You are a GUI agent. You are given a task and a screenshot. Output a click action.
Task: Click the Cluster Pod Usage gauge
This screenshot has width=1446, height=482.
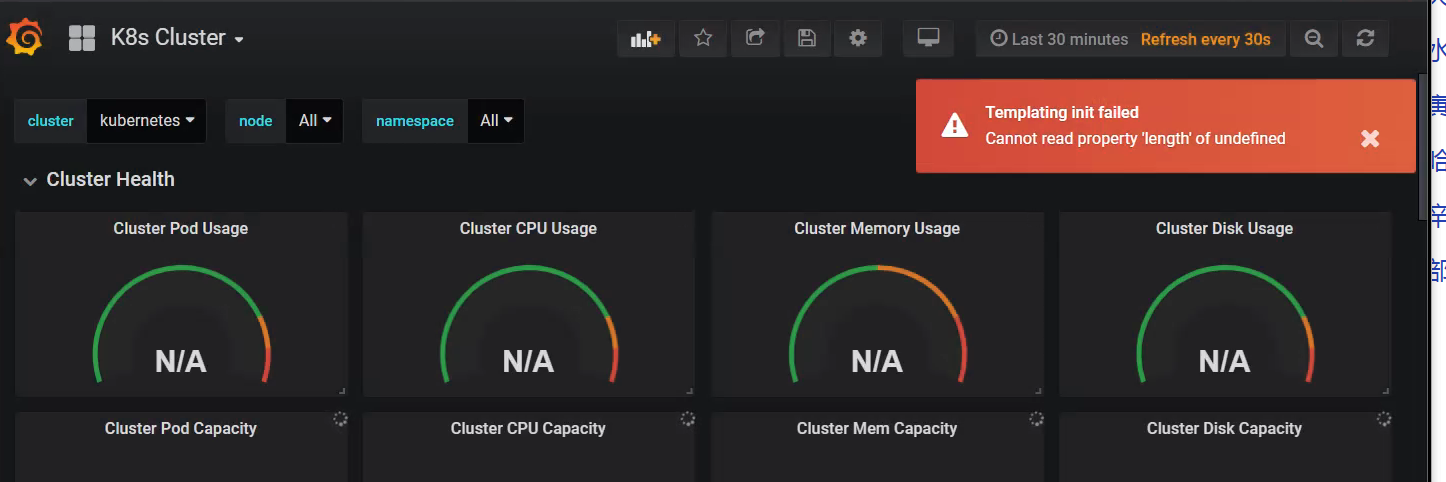pos(181,324)
